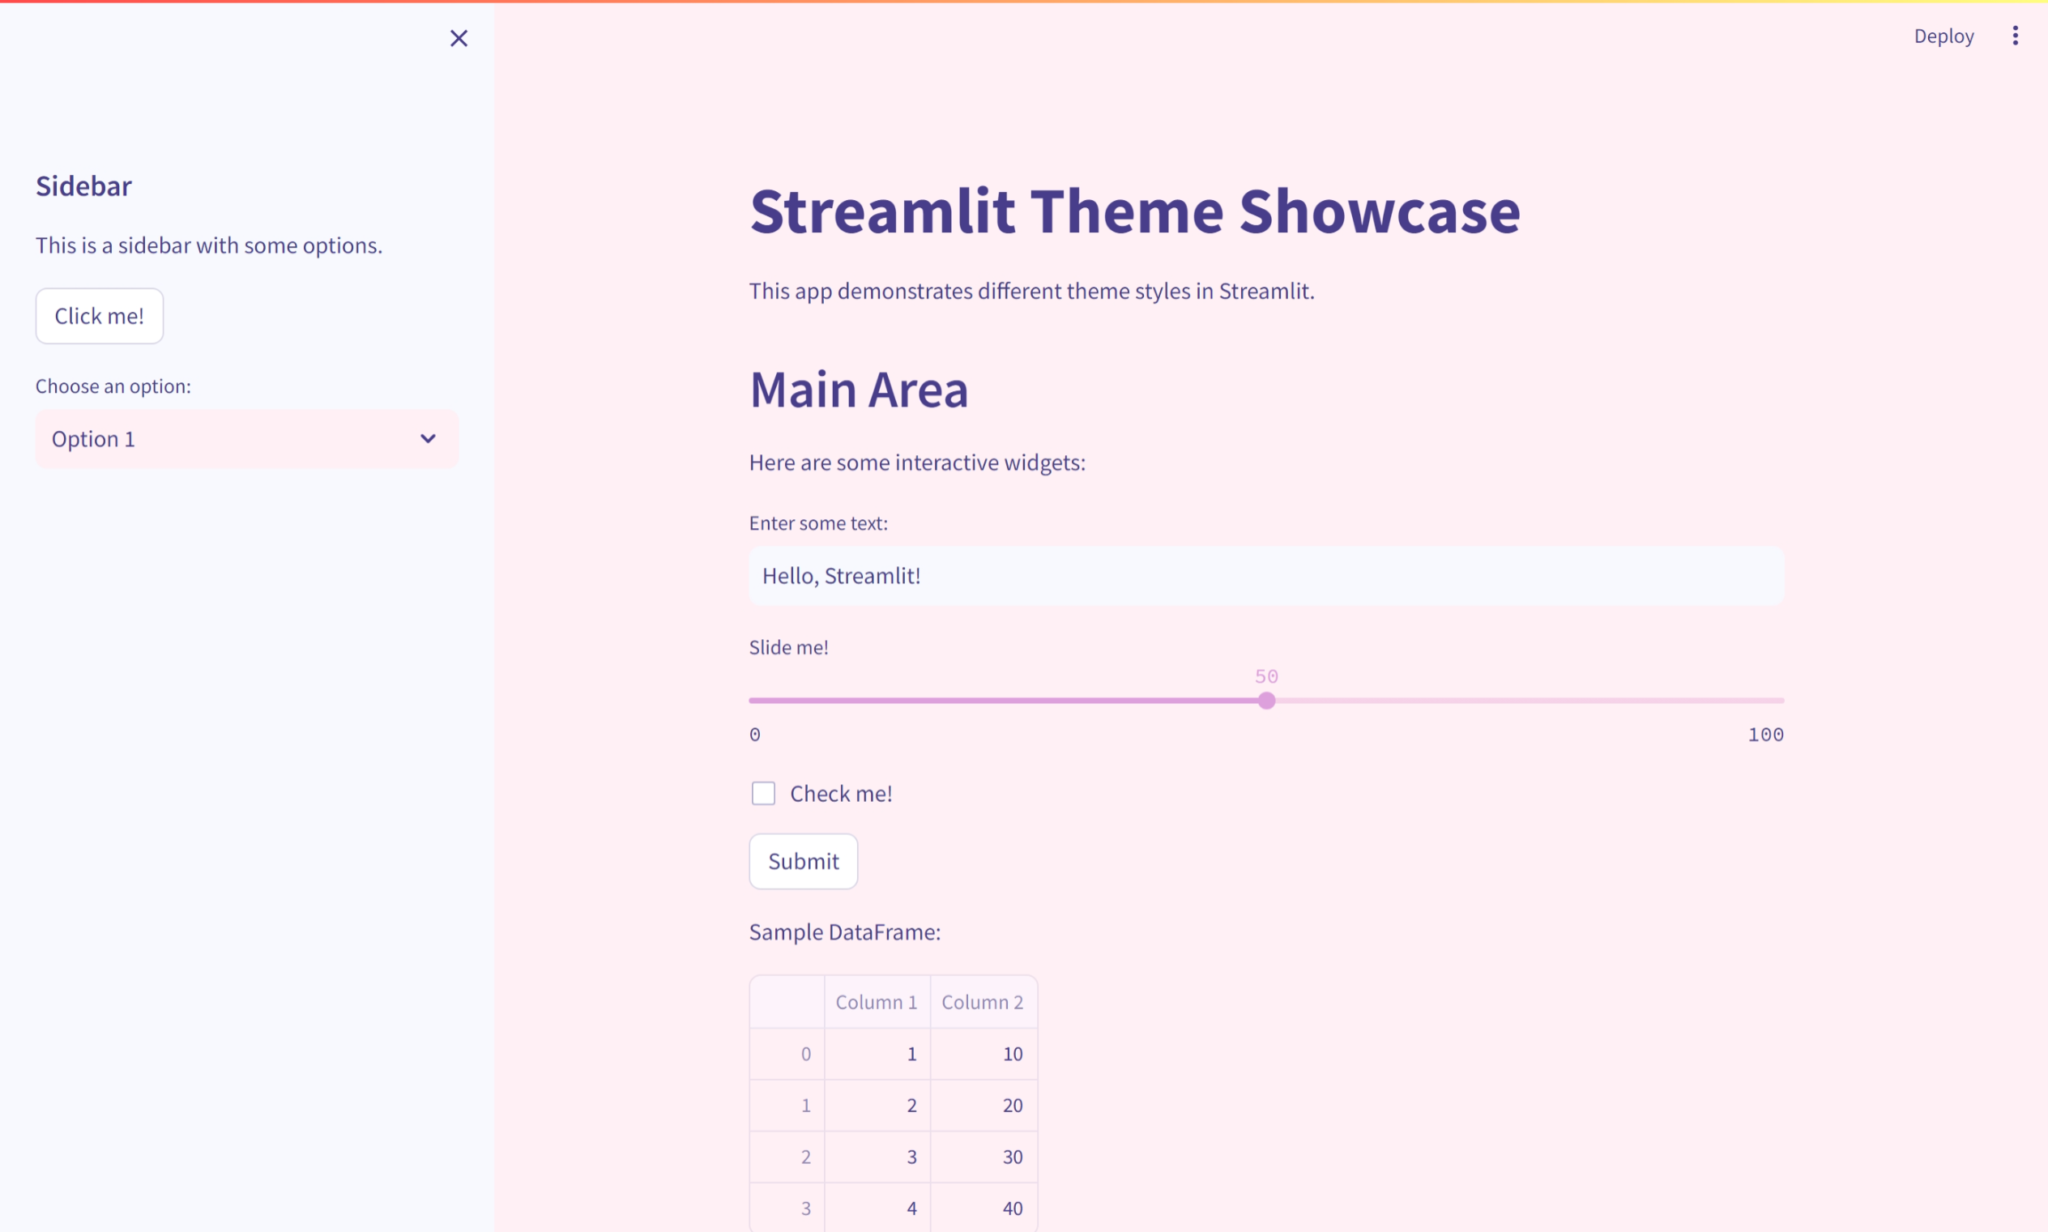Focus the 'Enter some text' input field
Screen dimensions: 2048x1232
point(1265,576)
